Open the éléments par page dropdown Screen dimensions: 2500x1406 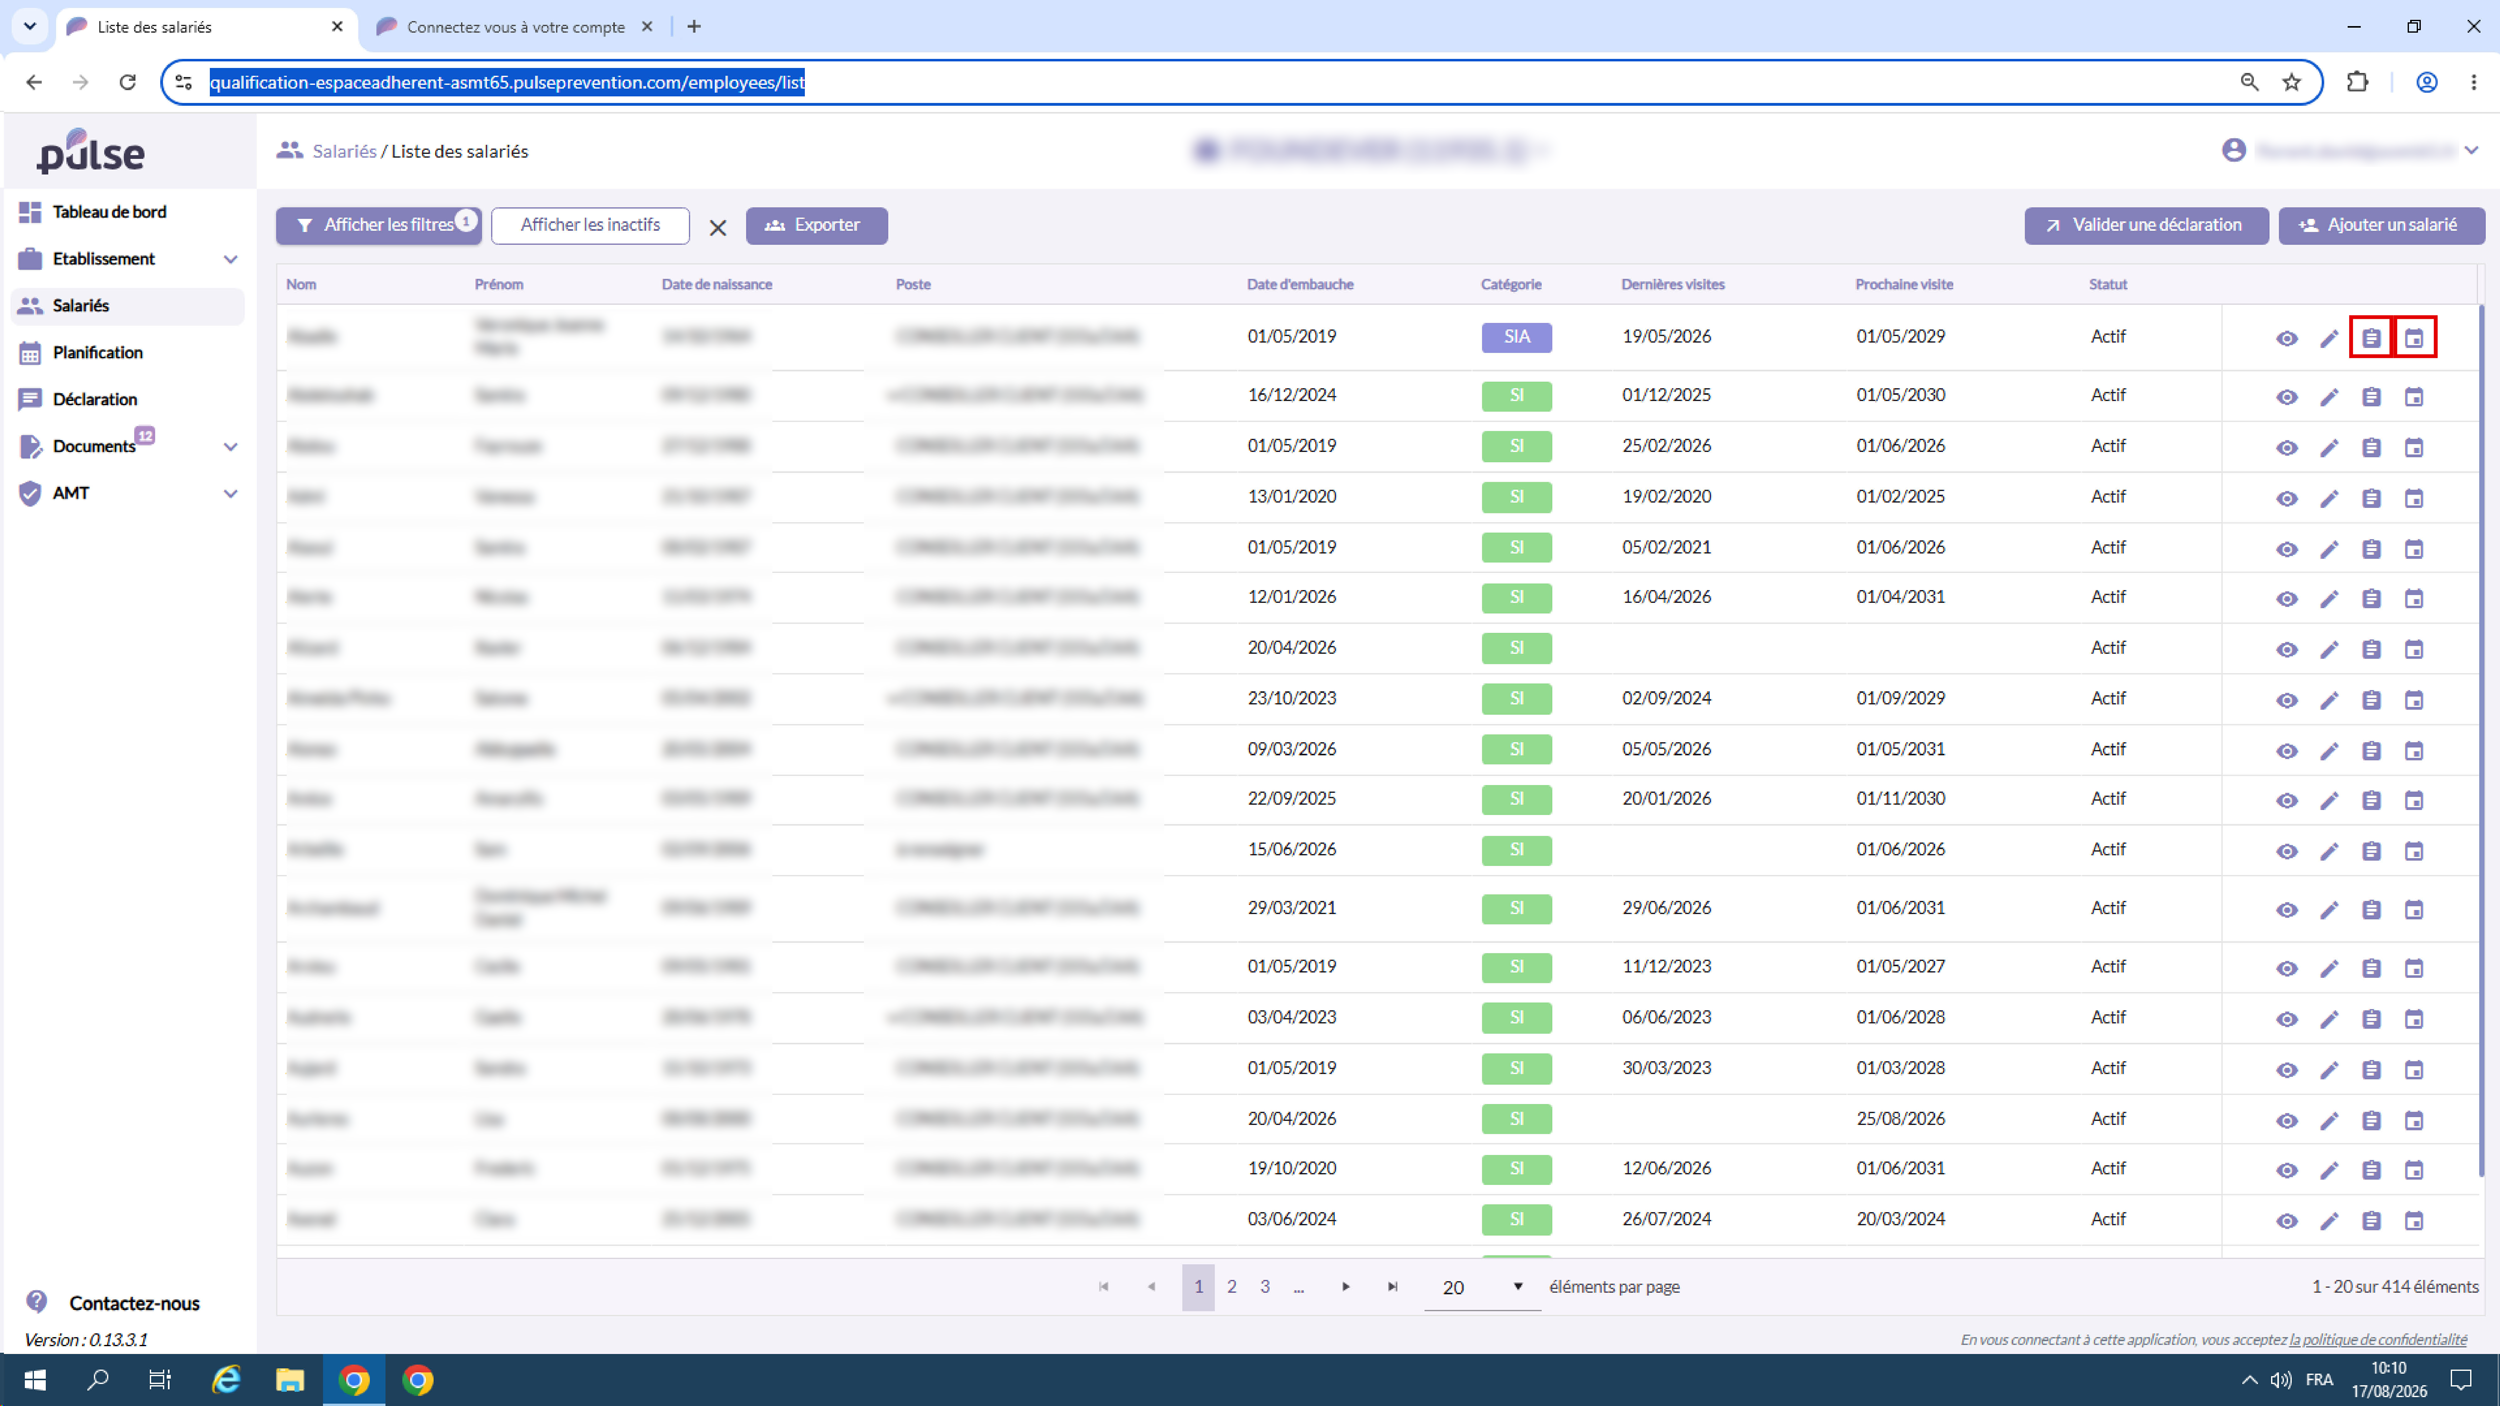(1482, 1287)
